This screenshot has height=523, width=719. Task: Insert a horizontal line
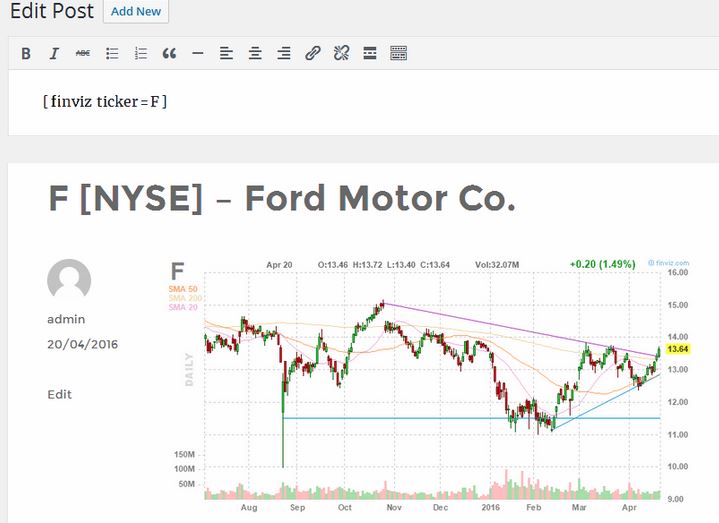tap(198, 53)
